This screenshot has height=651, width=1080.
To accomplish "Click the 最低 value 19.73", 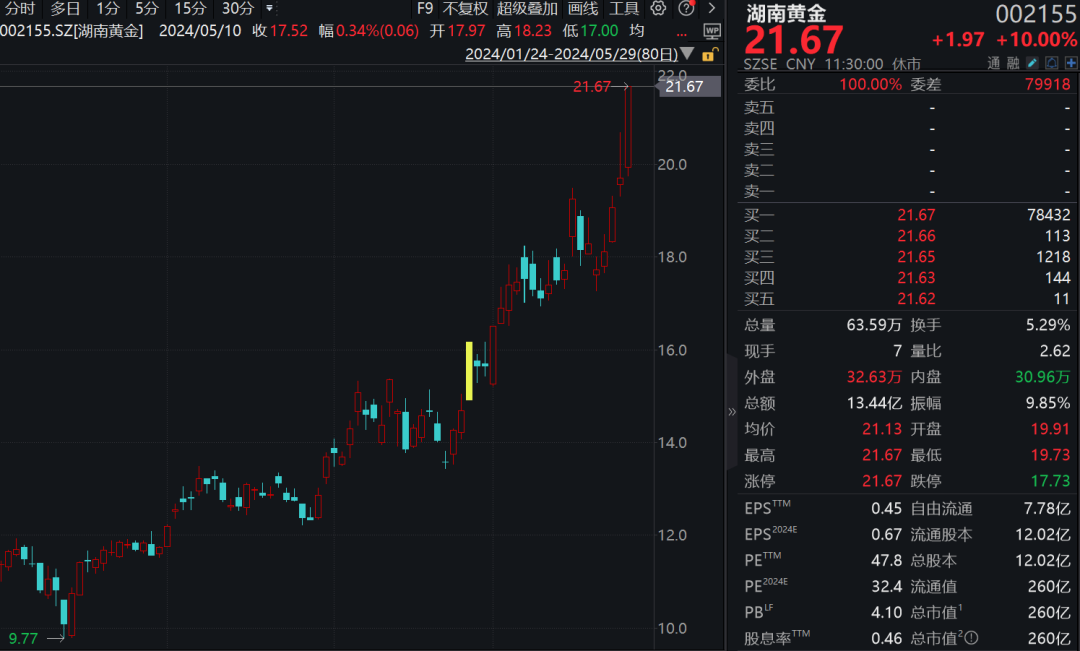I will [x=1050, y=455].
